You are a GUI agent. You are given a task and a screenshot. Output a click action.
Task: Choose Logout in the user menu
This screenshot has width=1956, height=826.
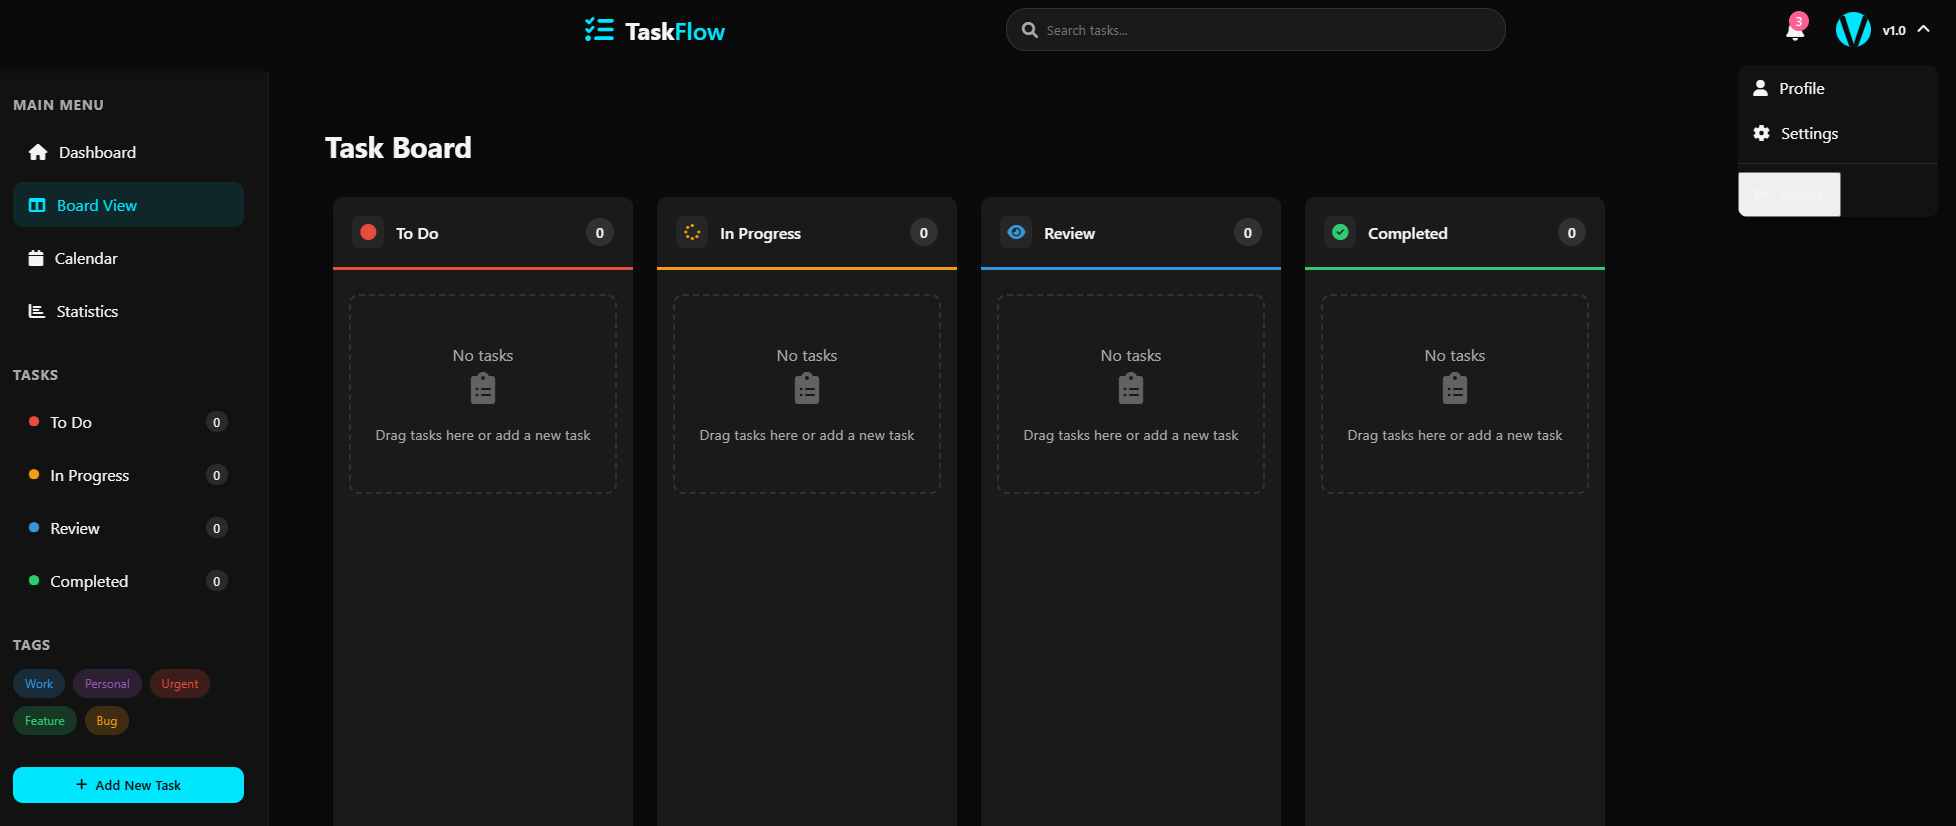1789,194
